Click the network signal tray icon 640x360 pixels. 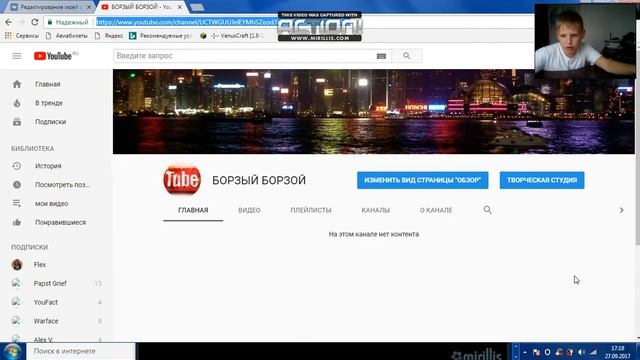[593, 352]
